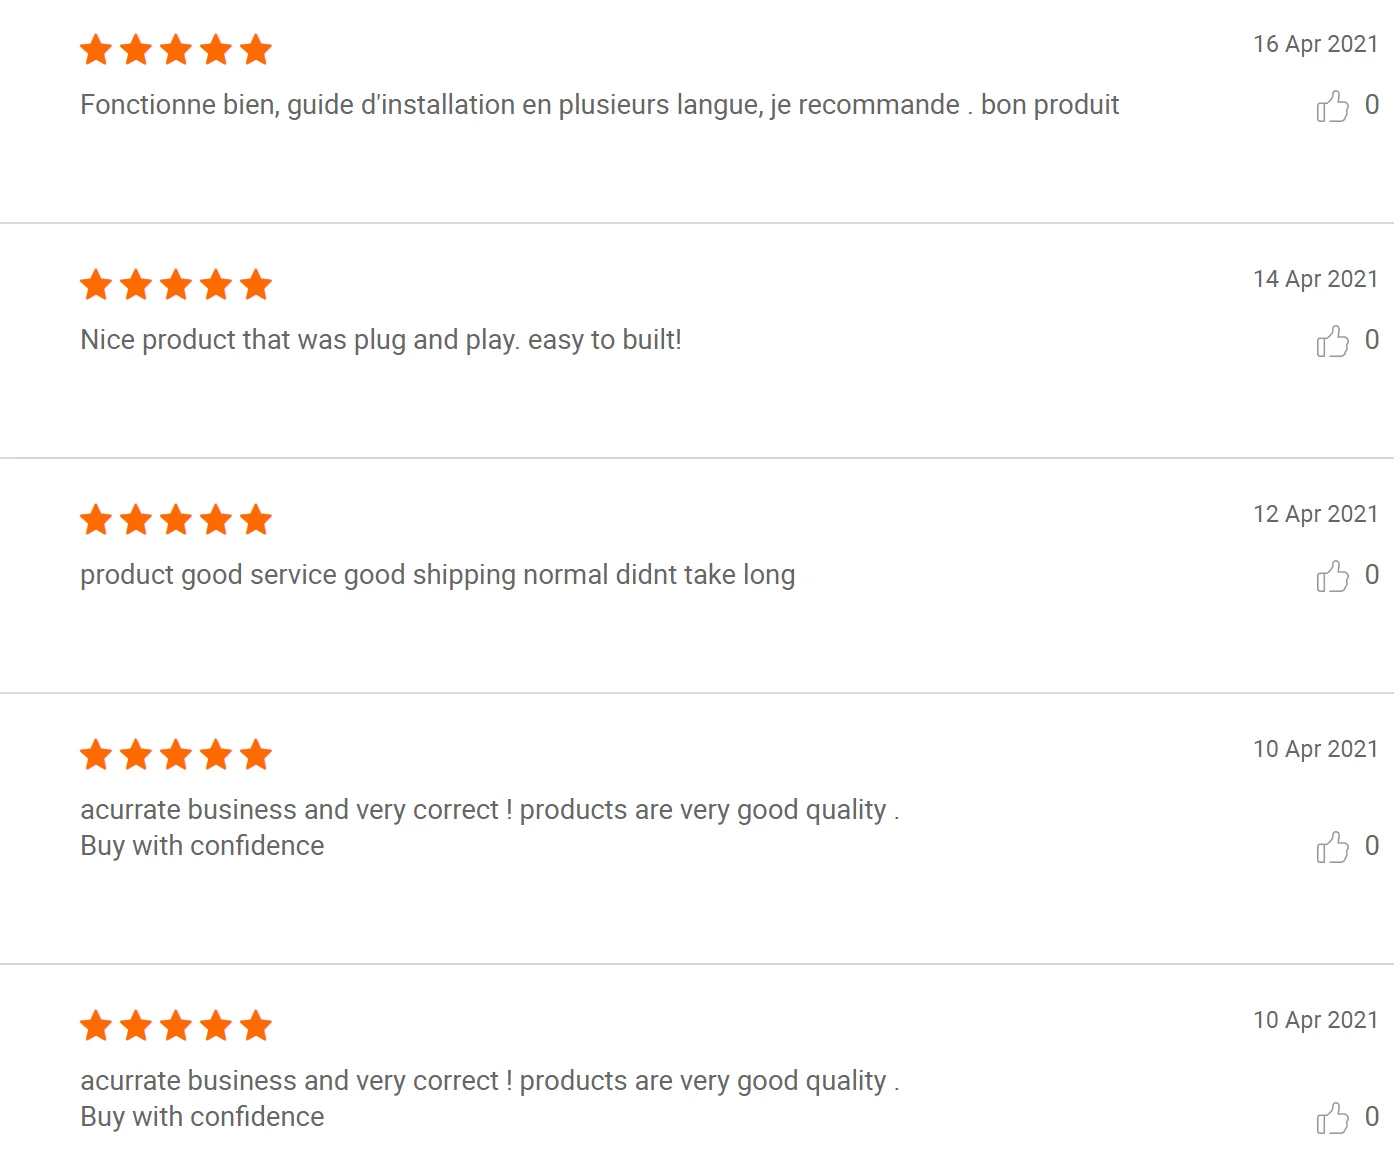Click the "16 Apr 2021" date
The image size is (1394, 1161).
tap(1315, 44)
